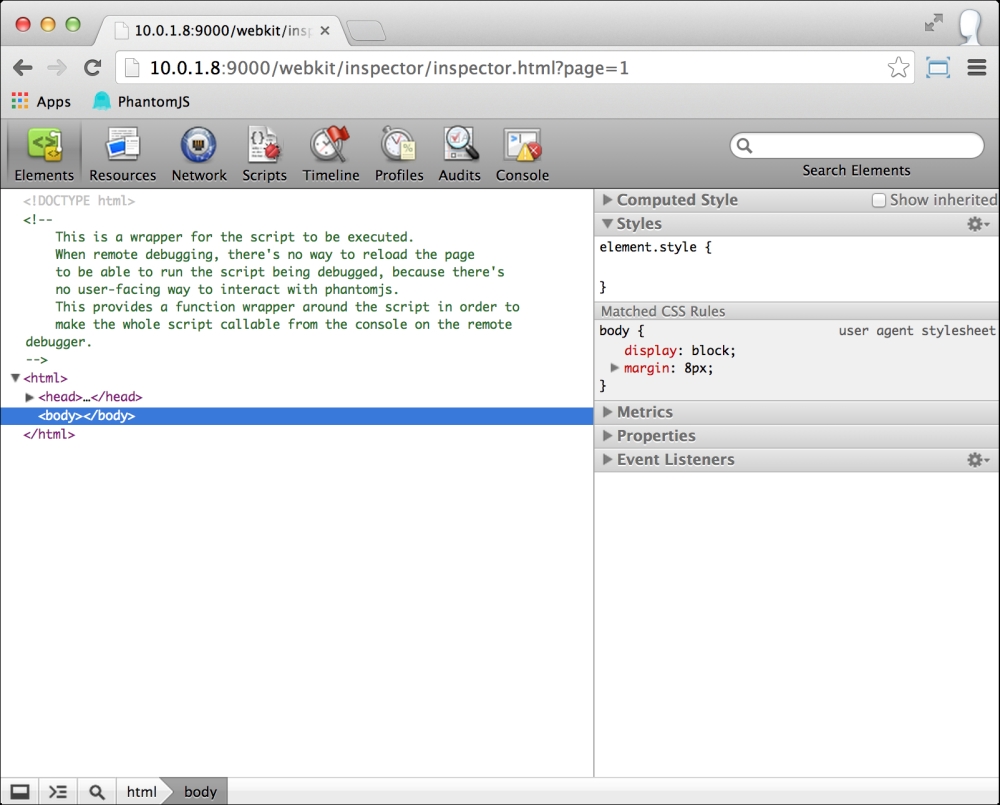Select the DOCTYPE html line

(79, 201)
